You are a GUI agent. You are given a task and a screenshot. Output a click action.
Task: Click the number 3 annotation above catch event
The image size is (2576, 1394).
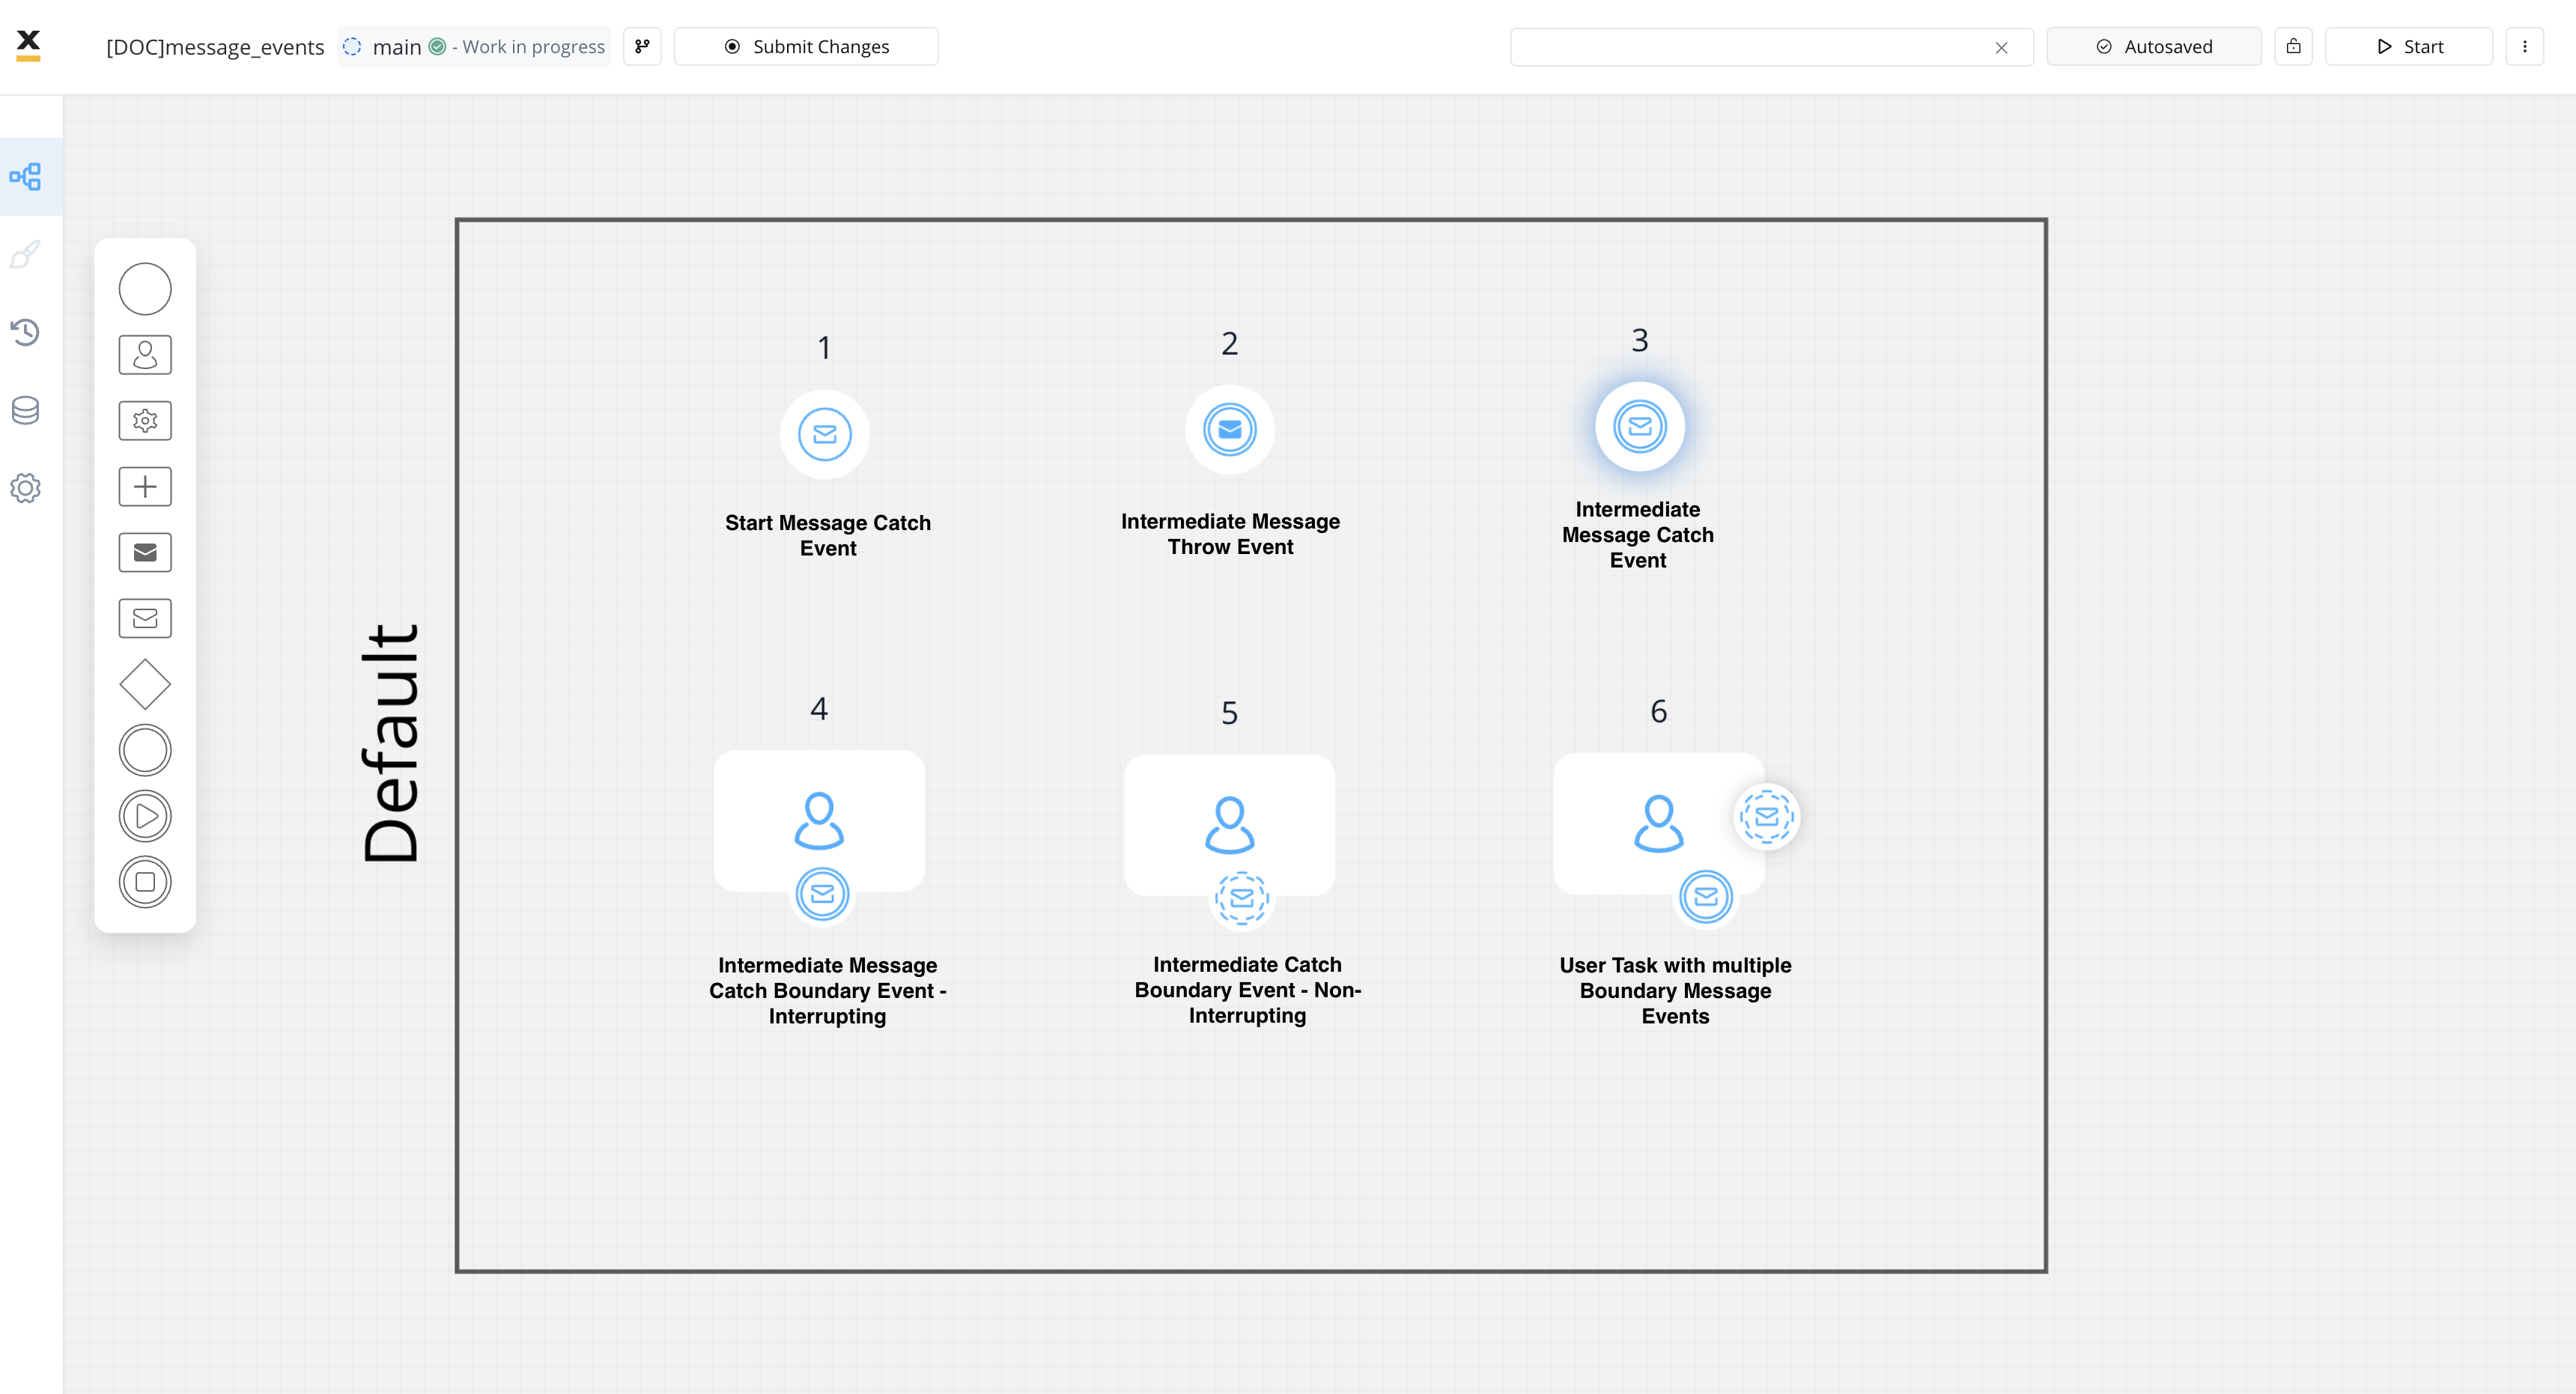pyautogui.click(x=1640, y=340)
